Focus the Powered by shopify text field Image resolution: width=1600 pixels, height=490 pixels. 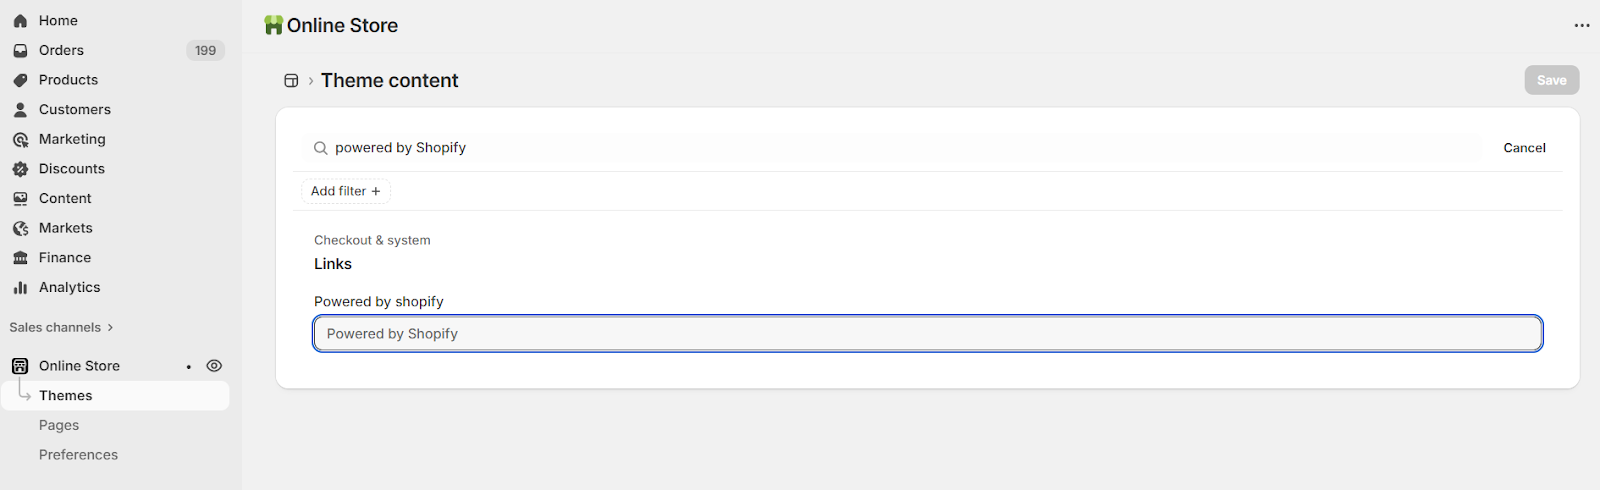point(927,334)
